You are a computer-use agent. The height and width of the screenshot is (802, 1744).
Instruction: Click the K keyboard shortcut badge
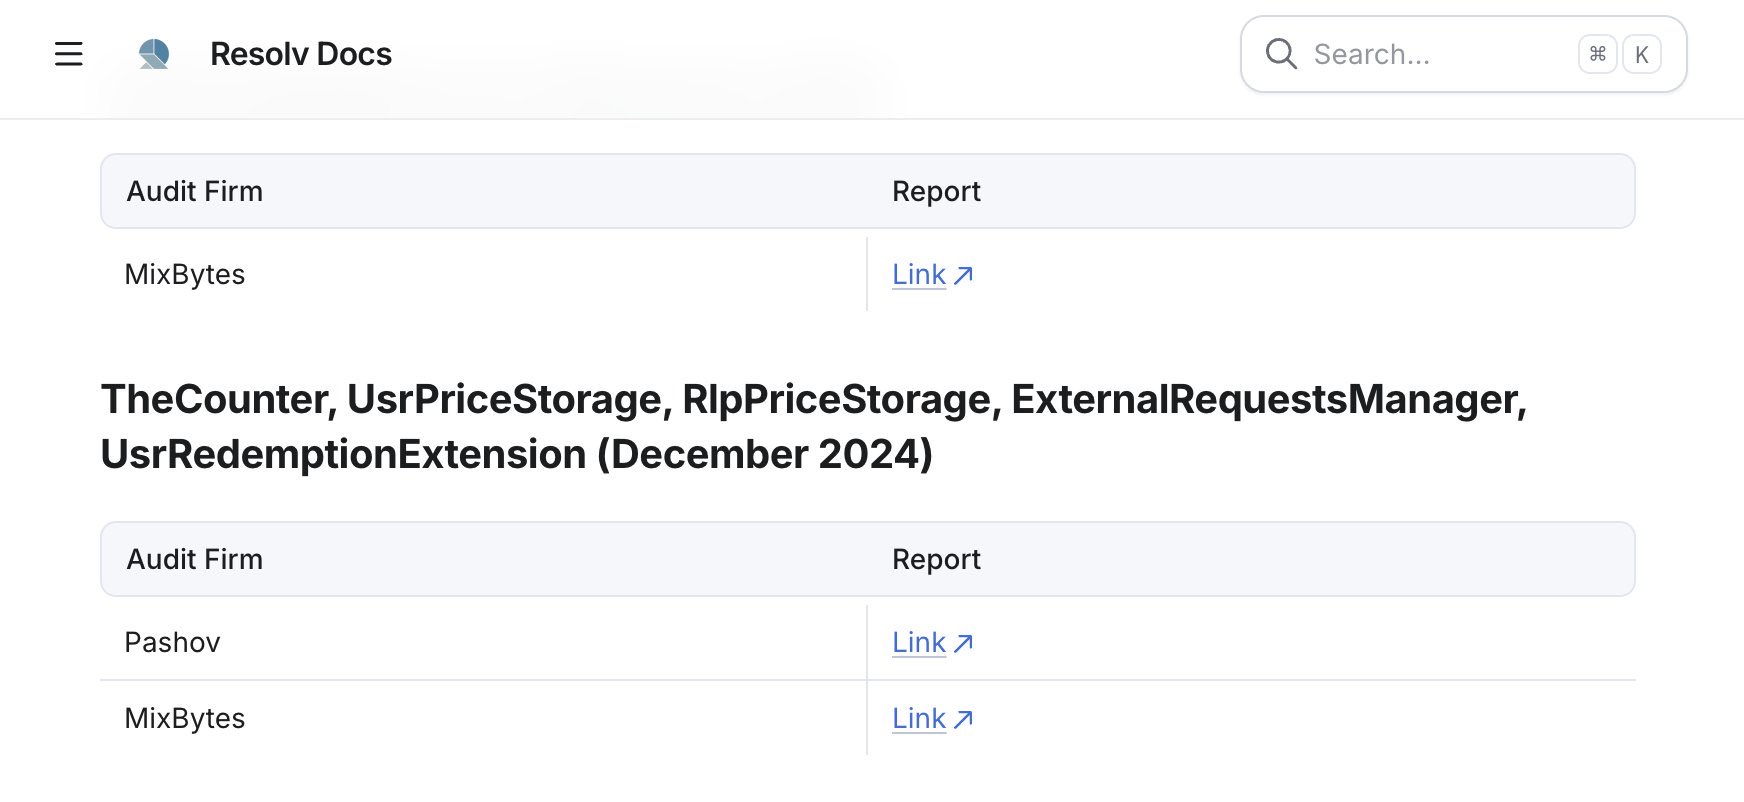[x=1641, y=54]
